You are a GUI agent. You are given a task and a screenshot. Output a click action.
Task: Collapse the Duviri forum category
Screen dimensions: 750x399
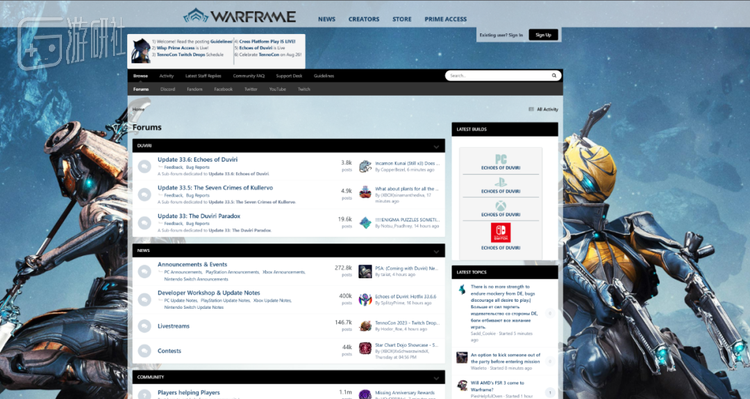[436, 146]
